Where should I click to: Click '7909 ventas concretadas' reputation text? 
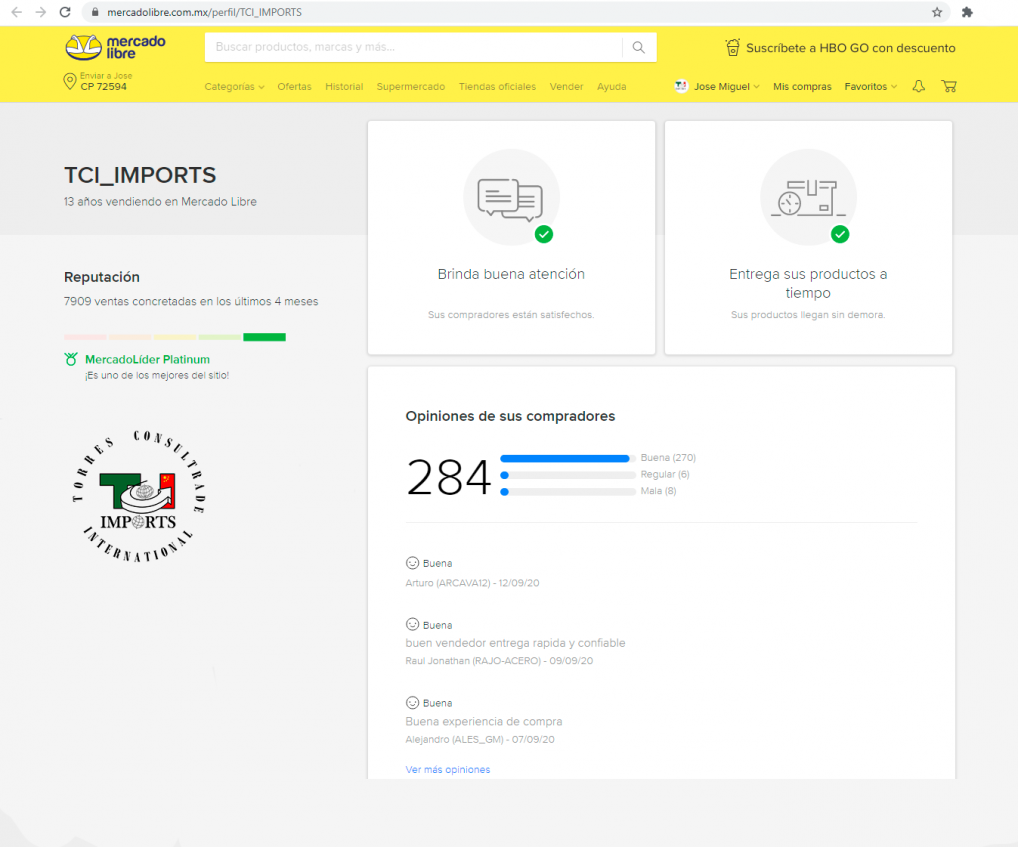pyautogui.click(x=191, y=301)
